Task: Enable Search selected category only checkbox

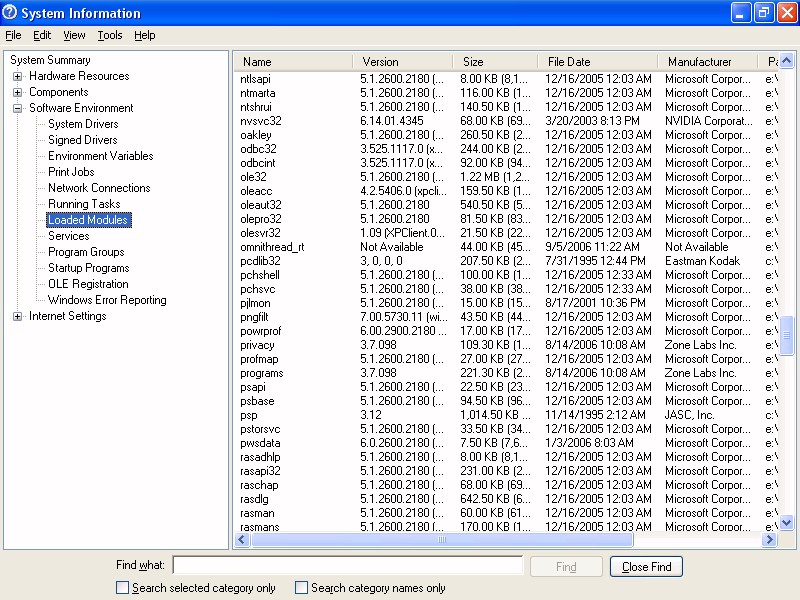Action: pos(123,588)
